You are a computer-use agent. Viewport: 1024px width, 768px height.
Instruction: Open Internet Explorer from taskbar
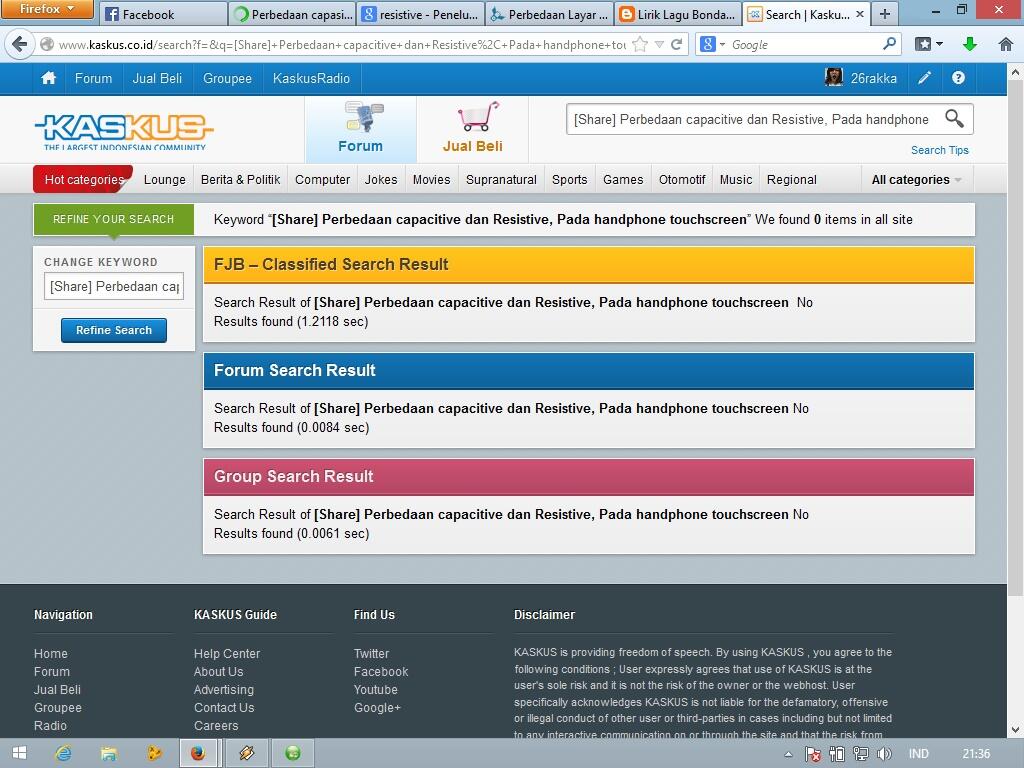point(63,754)
